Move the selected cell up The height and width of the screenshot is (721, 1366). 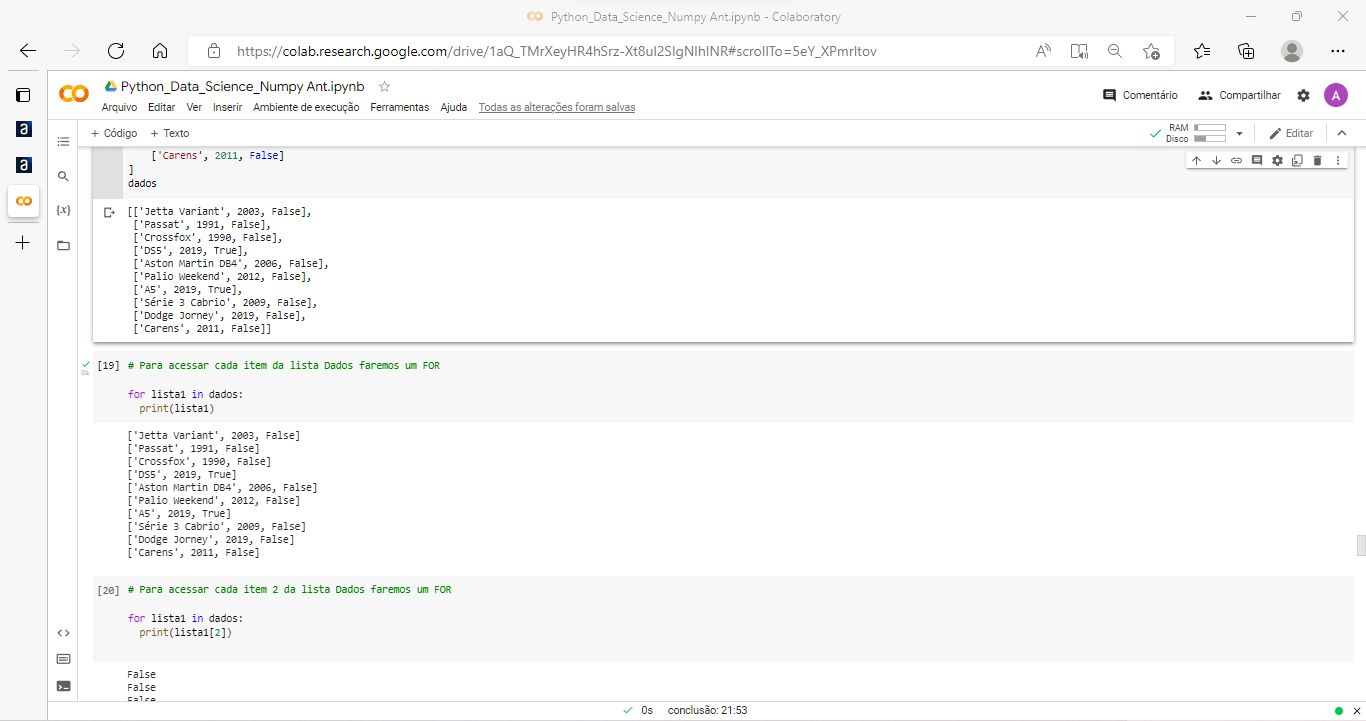pos(1196,160)
